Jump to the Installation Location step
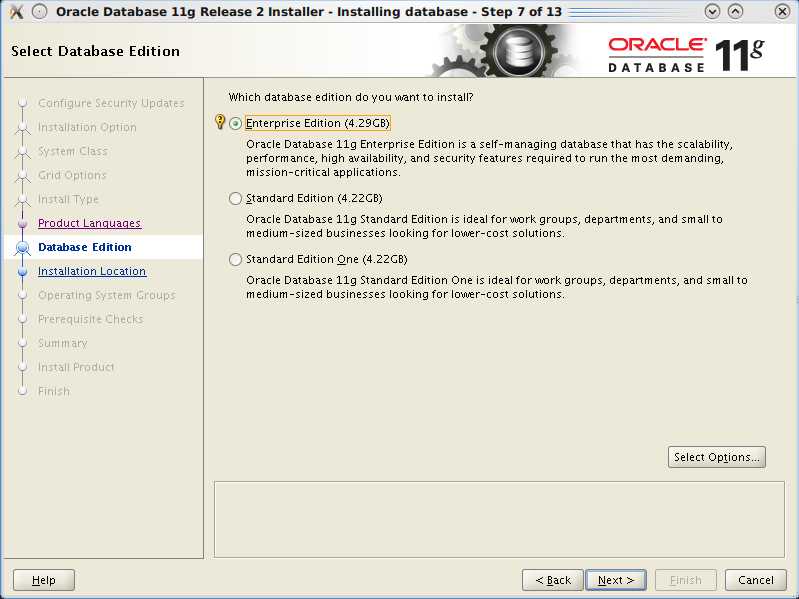Screen dimensions: 799x599 92,271
